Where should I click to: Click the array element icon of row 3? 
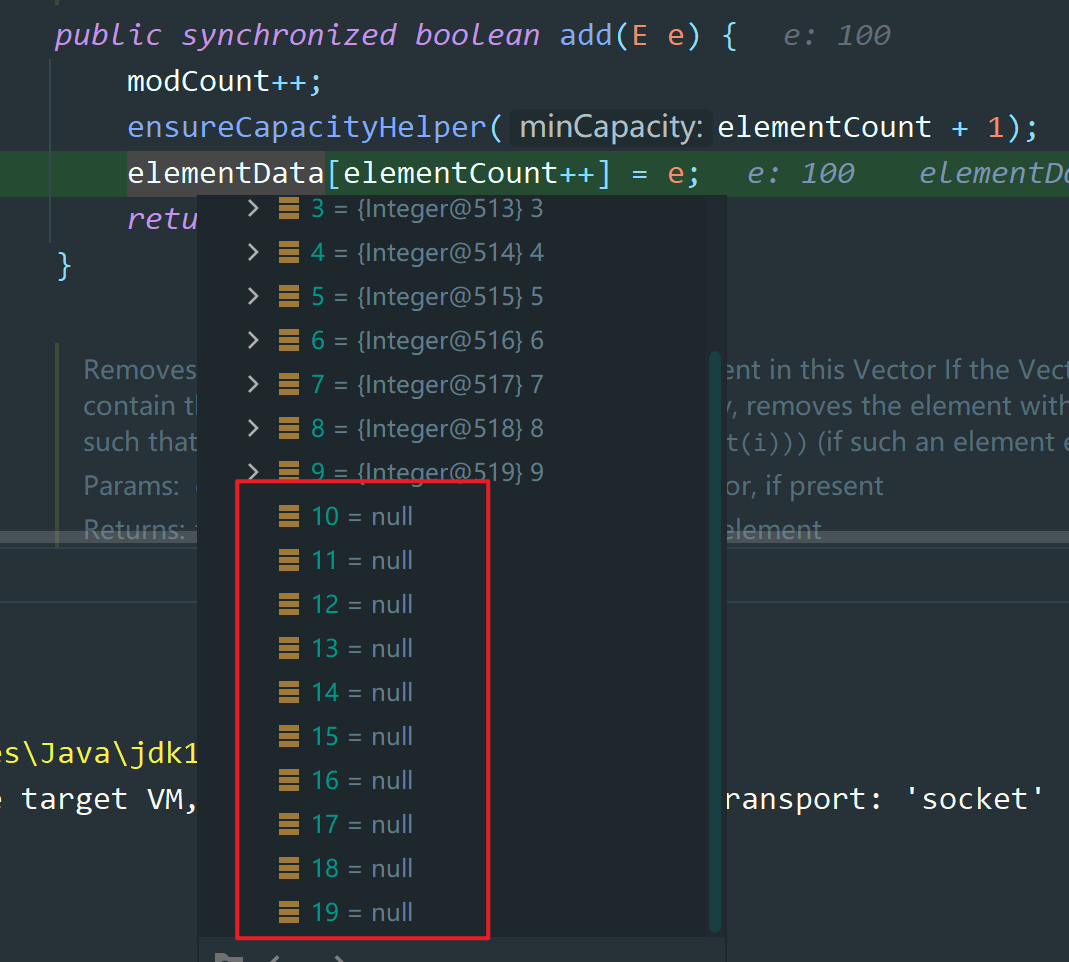[289, 209]
